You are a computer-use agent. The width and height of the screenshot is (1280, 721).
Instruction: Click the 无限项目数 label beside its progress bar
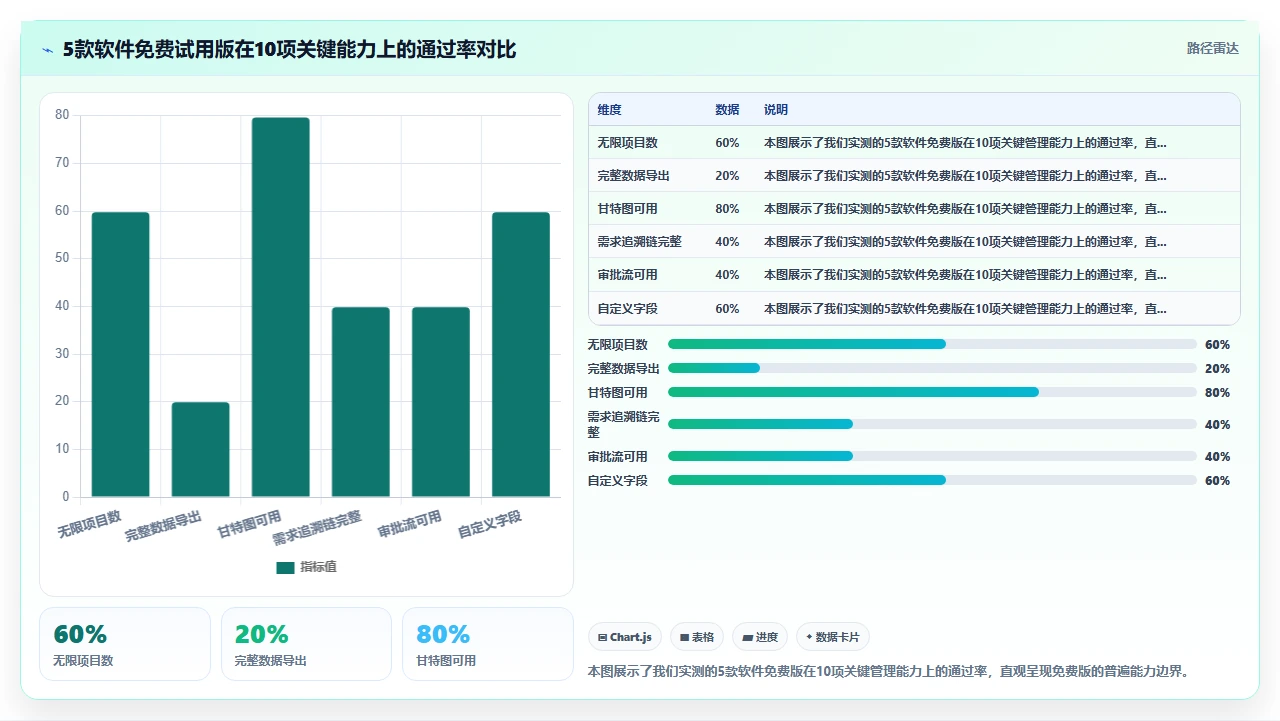[x=618, y=344]
